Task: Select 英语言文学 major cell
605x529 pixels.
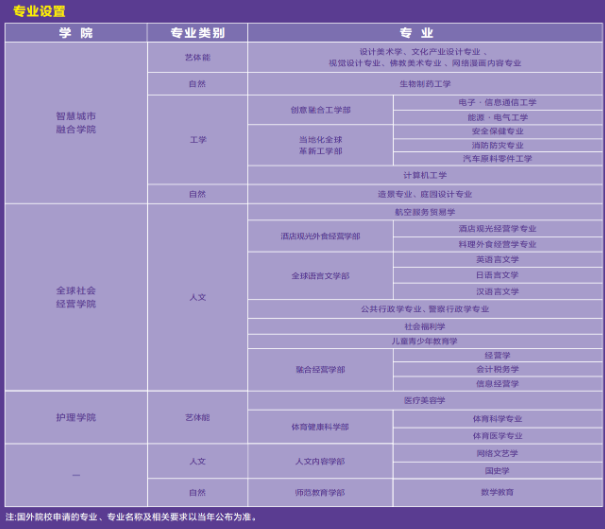Action: [497, 260]
